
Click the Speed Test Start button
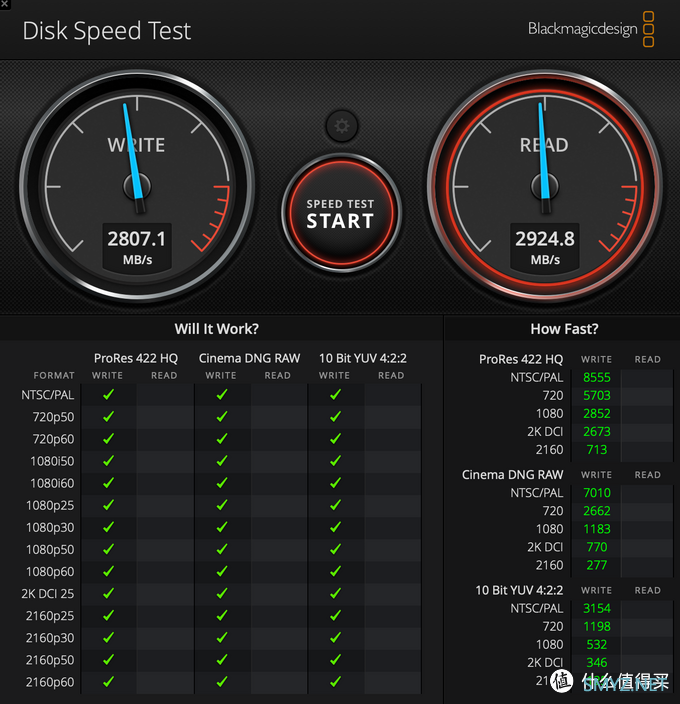[x=341, y=213]
